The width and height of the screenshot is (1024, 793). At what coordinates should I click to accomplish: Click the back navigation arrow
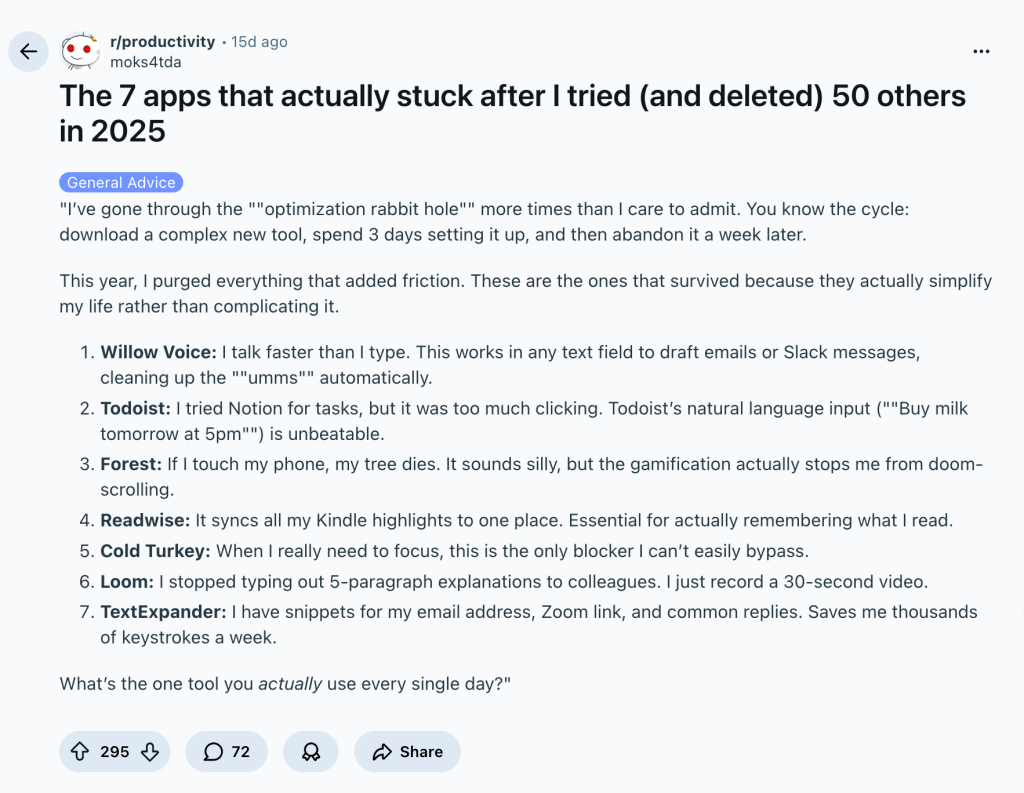click(28, 51)
